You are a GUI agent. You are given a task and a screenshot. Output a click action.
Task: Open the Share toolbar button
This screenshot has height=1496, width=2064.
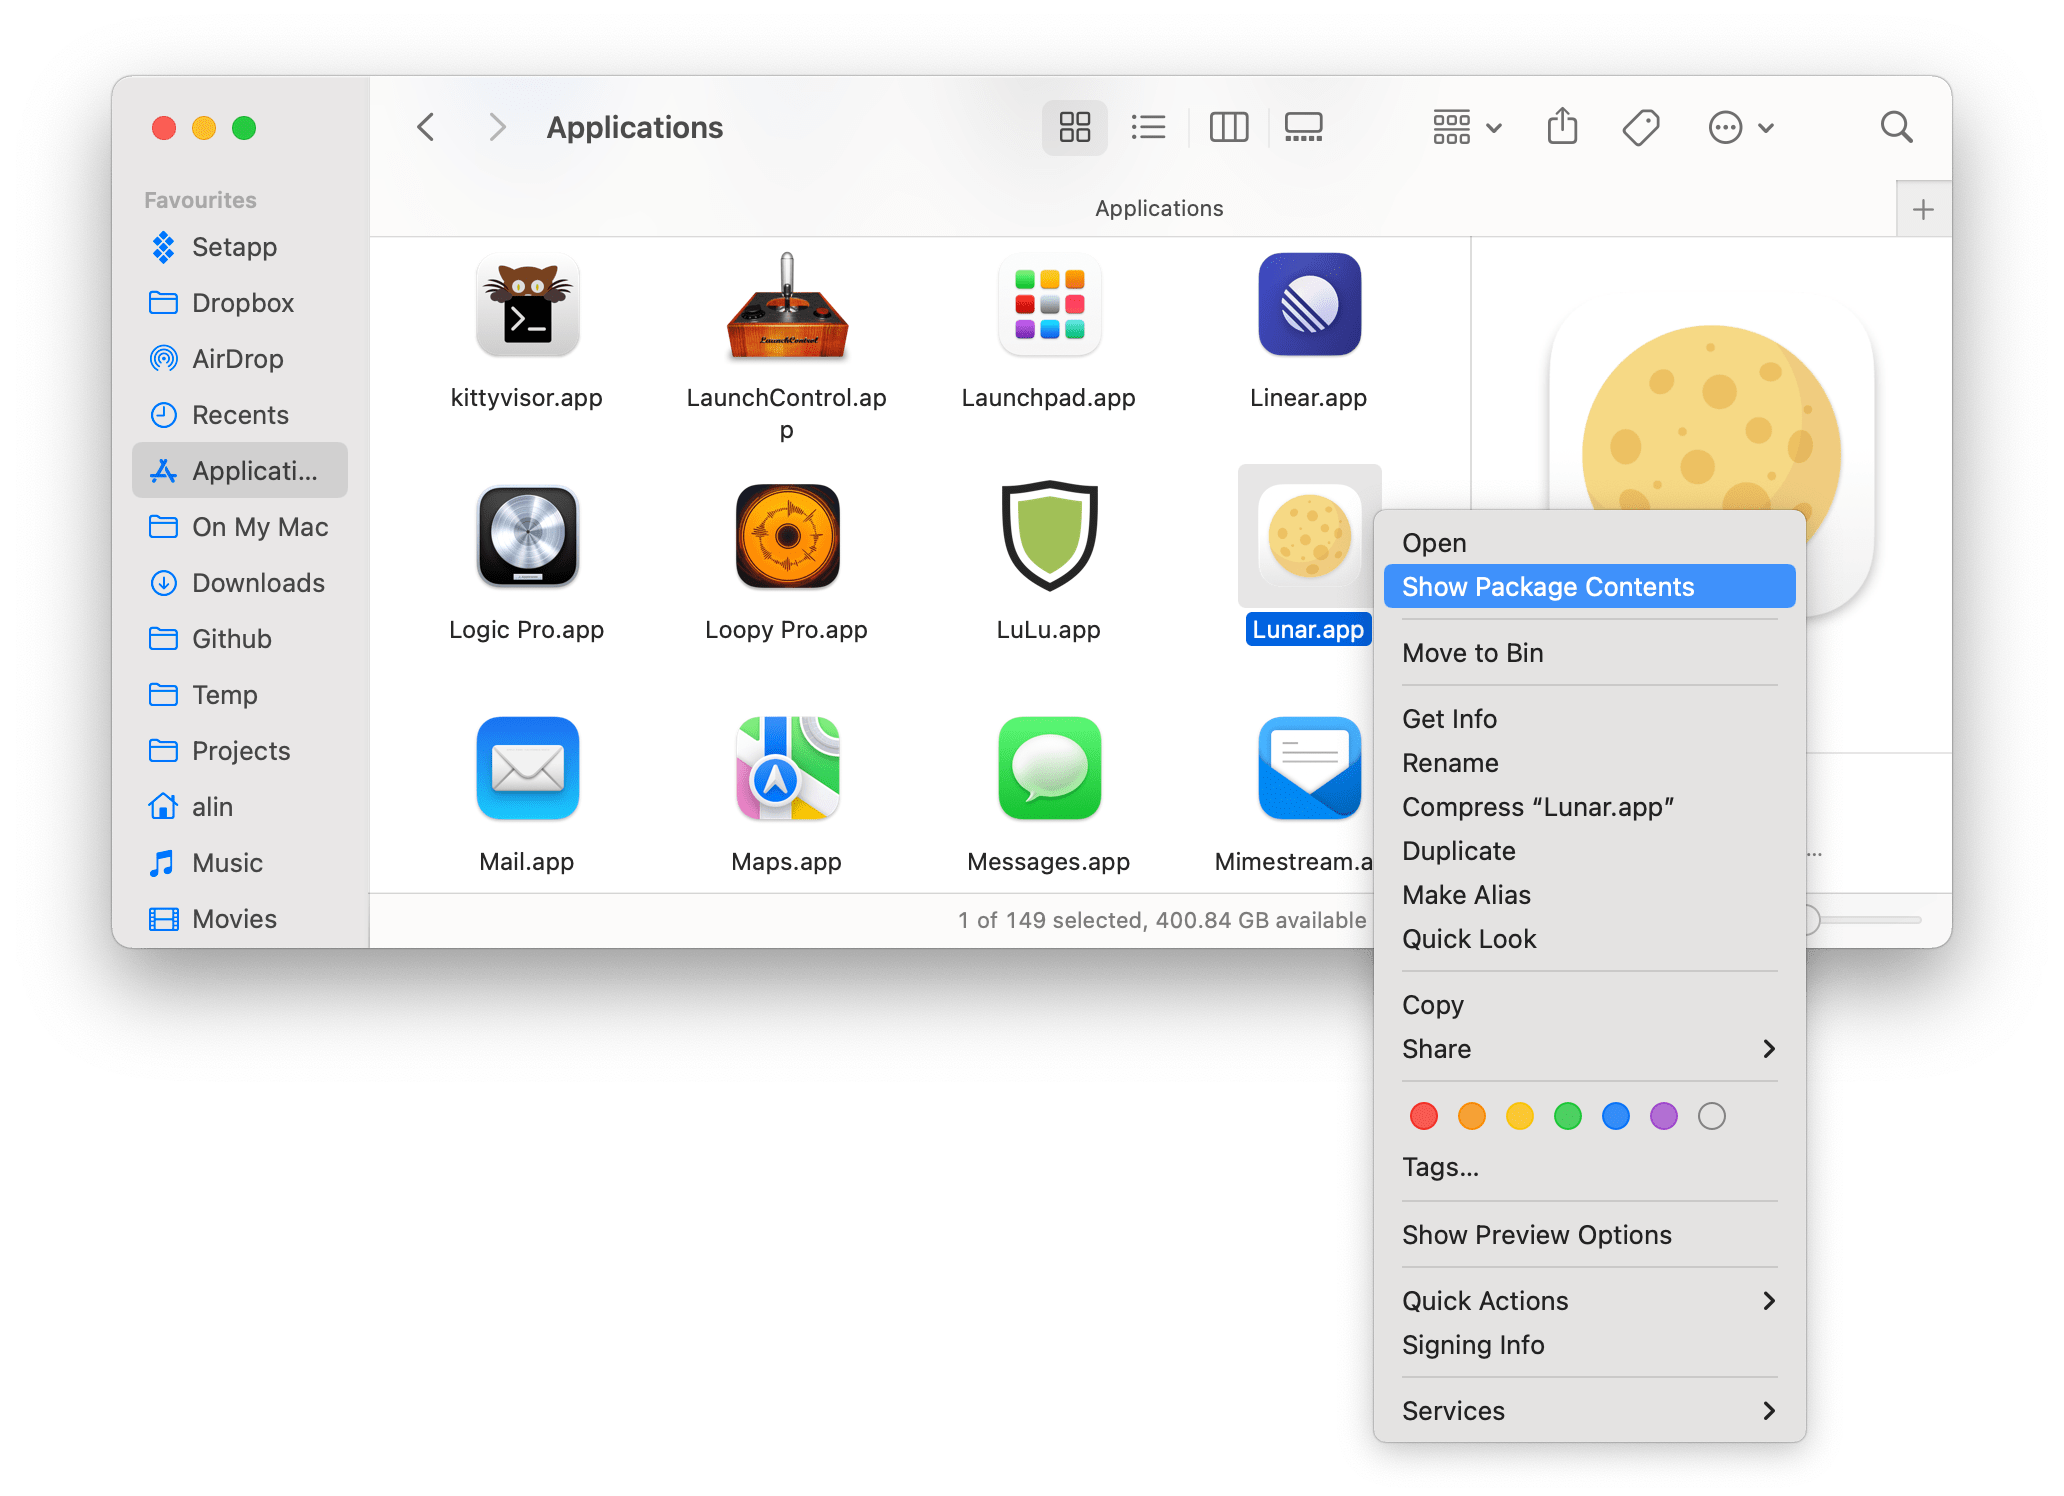tap(1562, 127)
